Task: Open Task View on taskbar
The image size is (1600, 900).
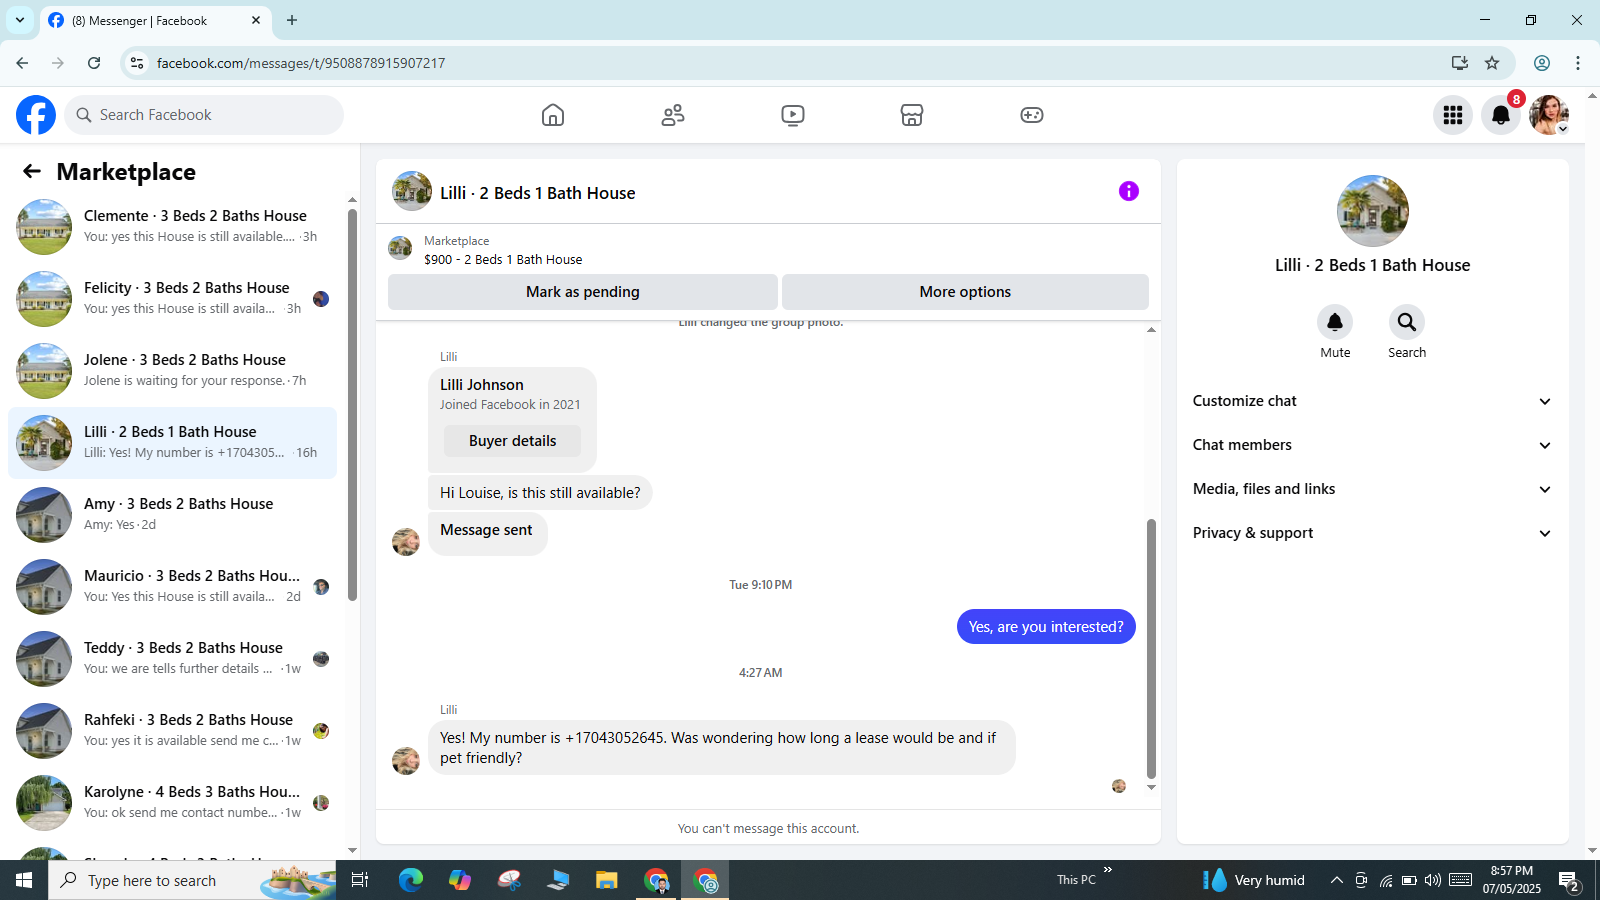Action: click(x=360, y=880)
